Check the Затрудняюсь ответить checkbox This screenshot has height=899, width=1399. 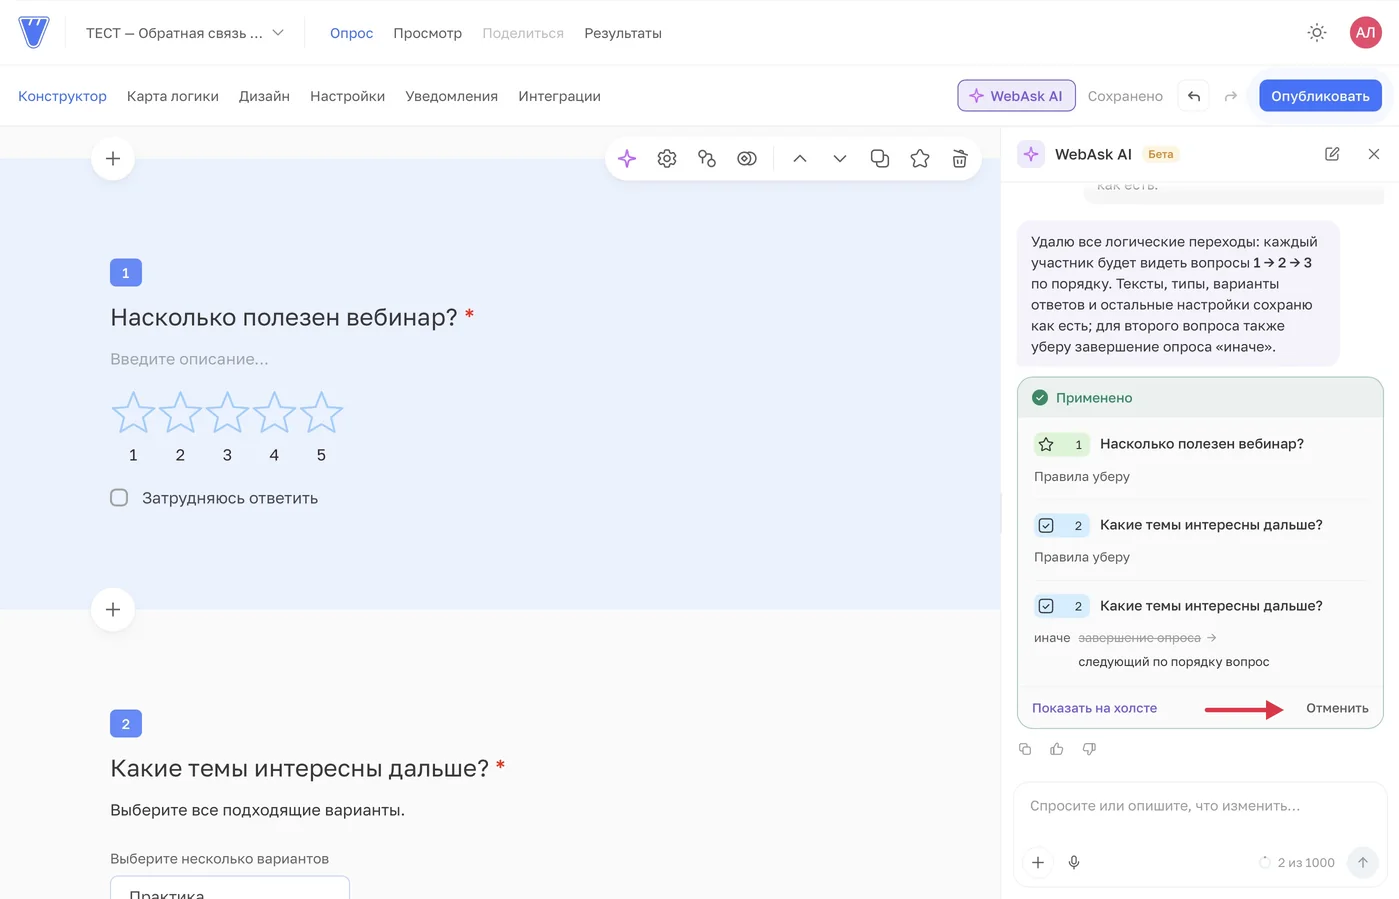[119, 498]
